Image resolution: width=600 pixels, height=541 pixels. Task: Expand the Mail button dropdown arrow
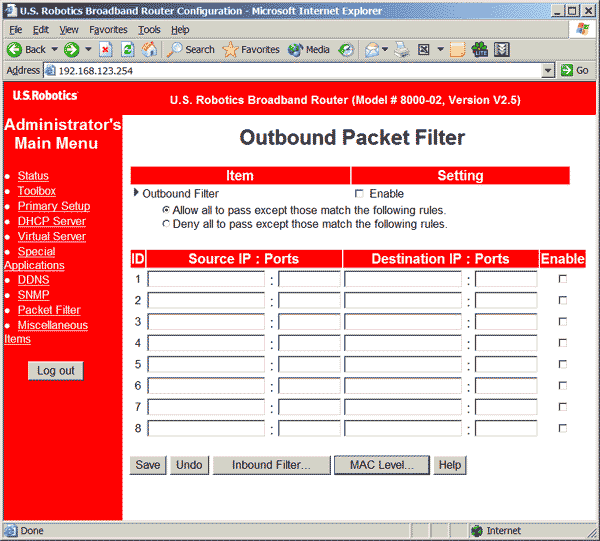385,49
